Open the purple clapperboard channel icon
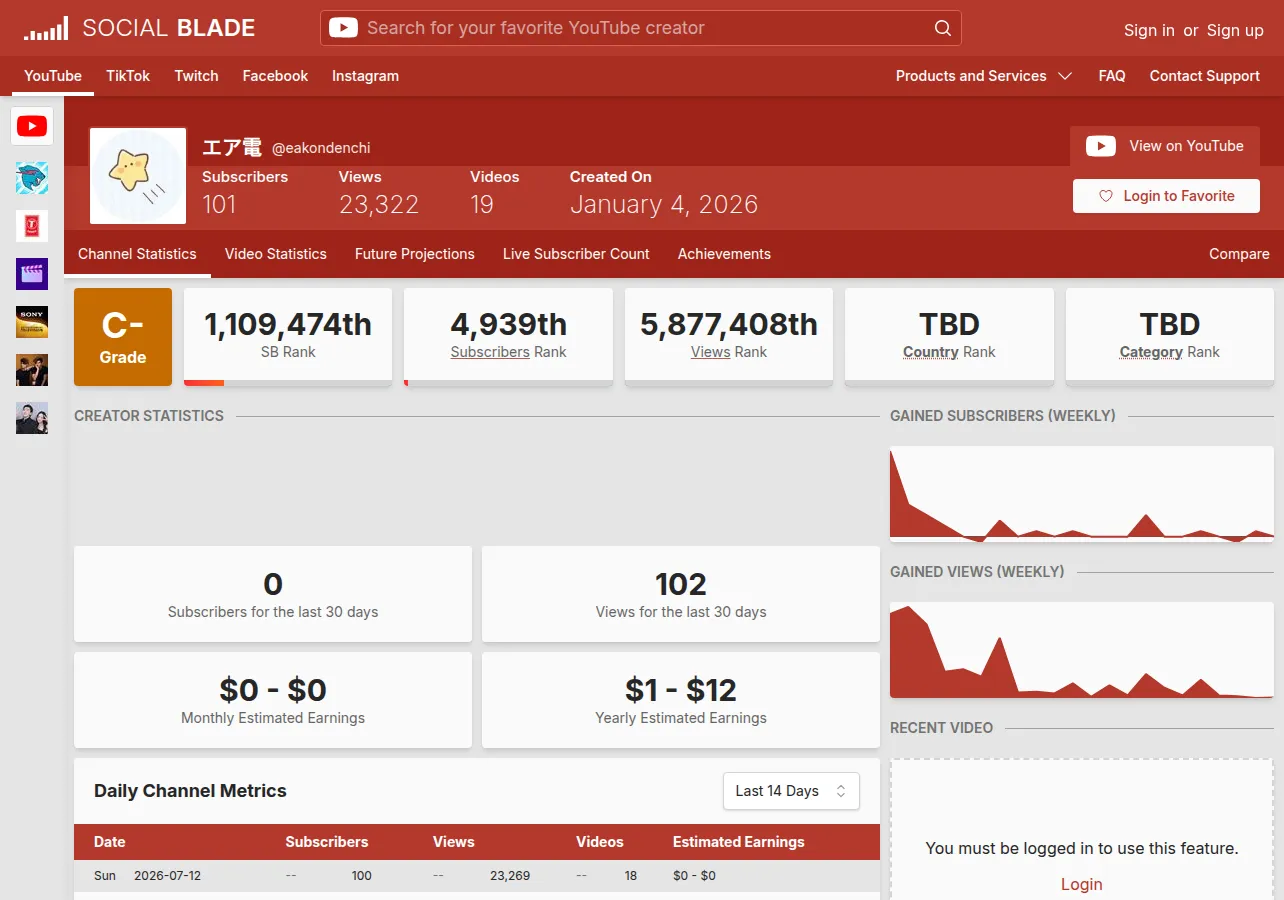The image size is (1284, 900). click(x=32, y=274)
